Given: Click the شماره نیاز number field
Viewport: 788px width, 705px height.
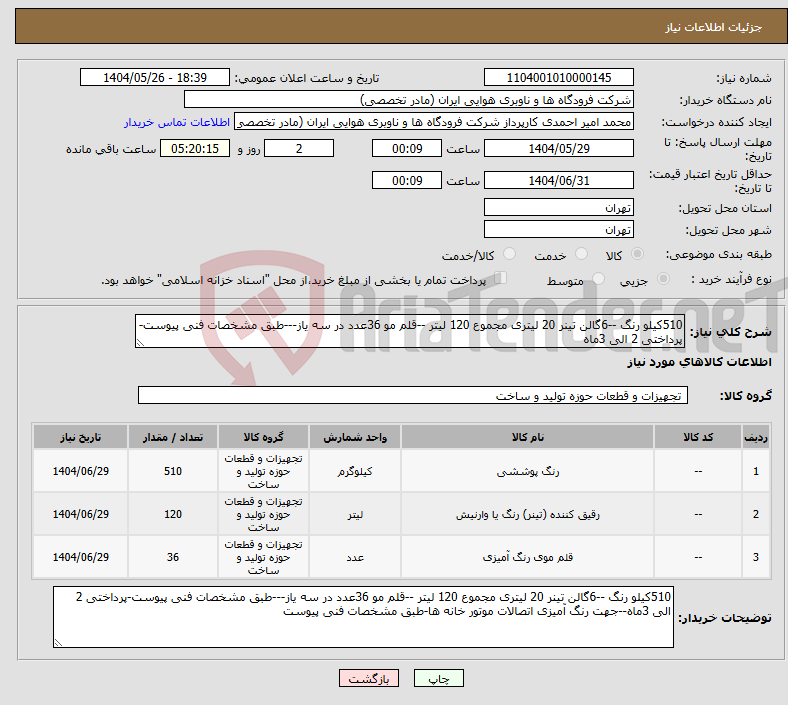Looking at the screenshot, I should [x=557, y=78].
